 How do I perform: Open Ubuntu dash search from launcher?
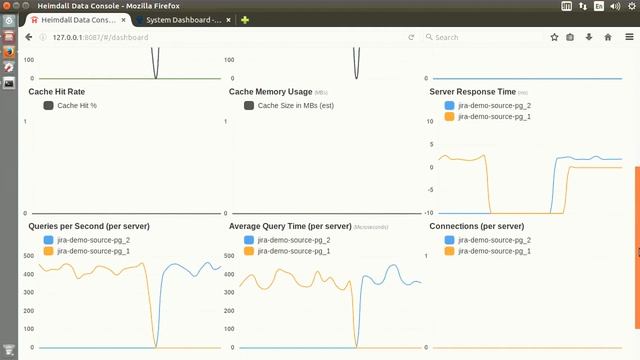click(x=9, y=20)
